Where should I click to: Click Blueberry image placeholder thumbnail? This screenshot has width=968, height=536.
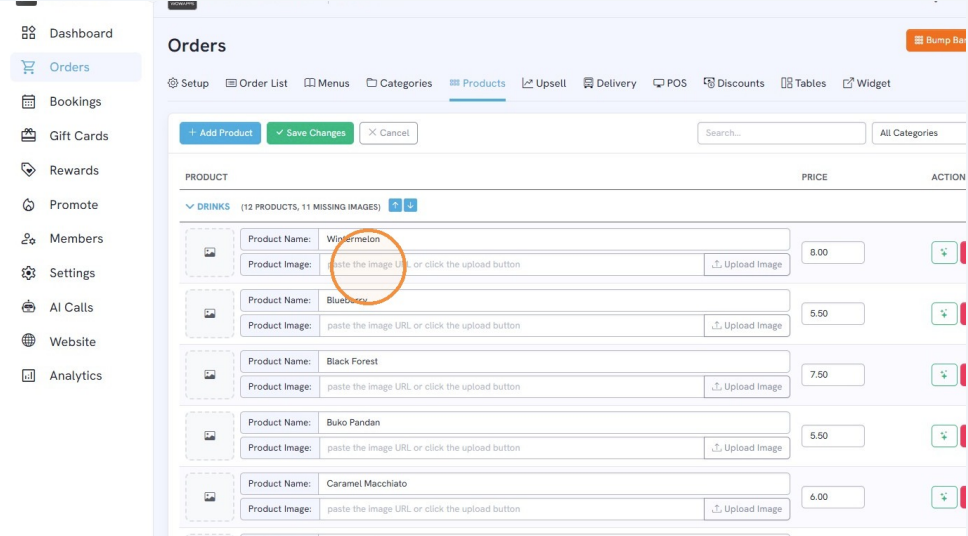(x=210, y=313)
